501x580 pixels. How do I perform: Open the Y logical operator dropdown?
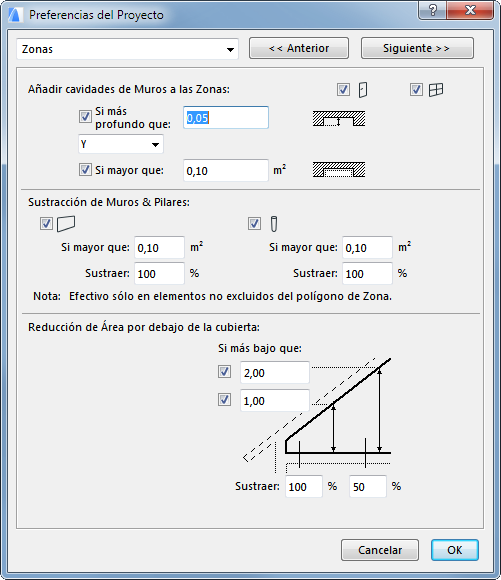tap(121, 144)
